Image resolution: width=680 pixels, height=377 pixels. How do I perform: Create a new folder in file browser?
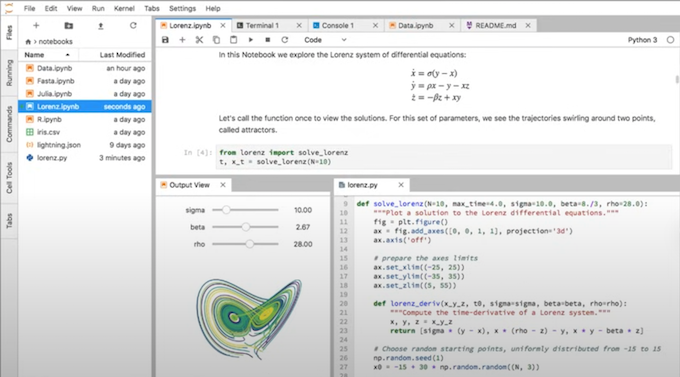coord(69,26)
